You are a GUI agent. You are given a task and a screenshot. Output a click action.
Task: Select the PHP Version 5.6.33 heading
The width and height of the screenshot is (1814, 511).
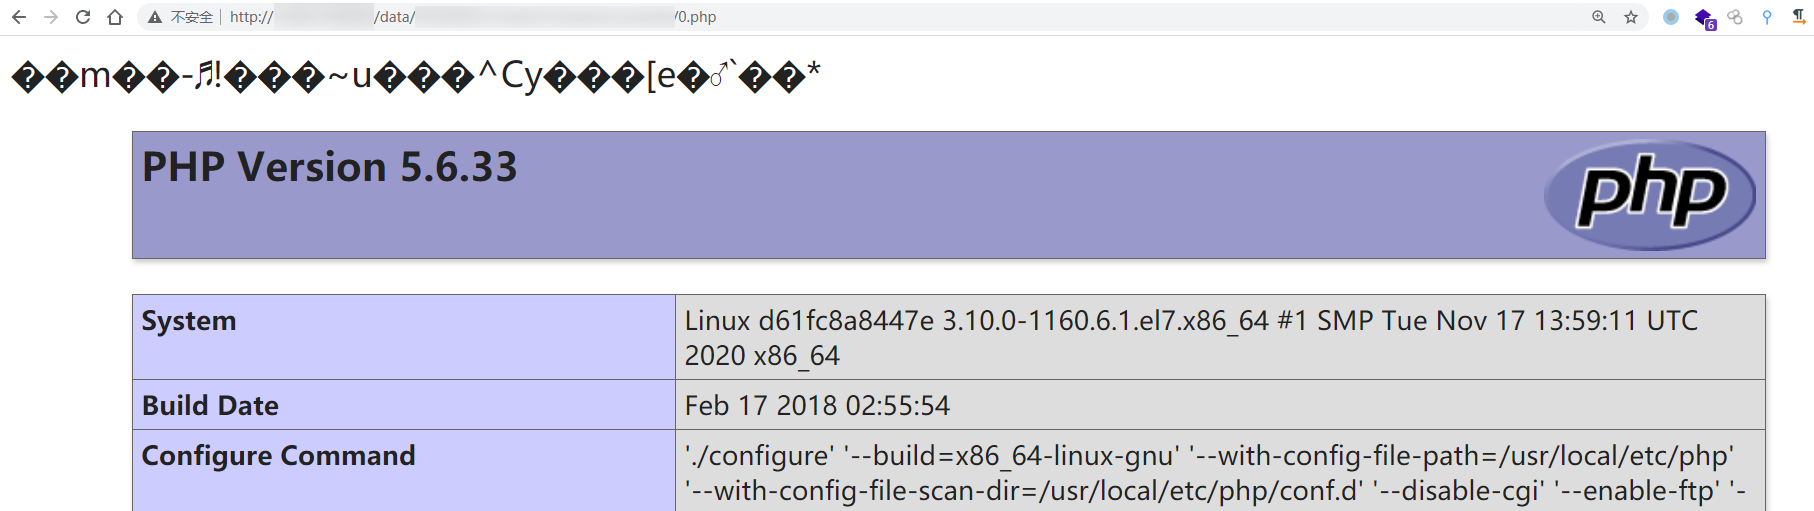click(330, 167)
